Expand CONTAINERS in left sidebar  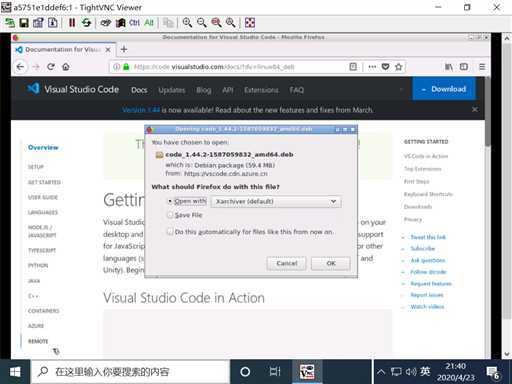click(44, 311)
